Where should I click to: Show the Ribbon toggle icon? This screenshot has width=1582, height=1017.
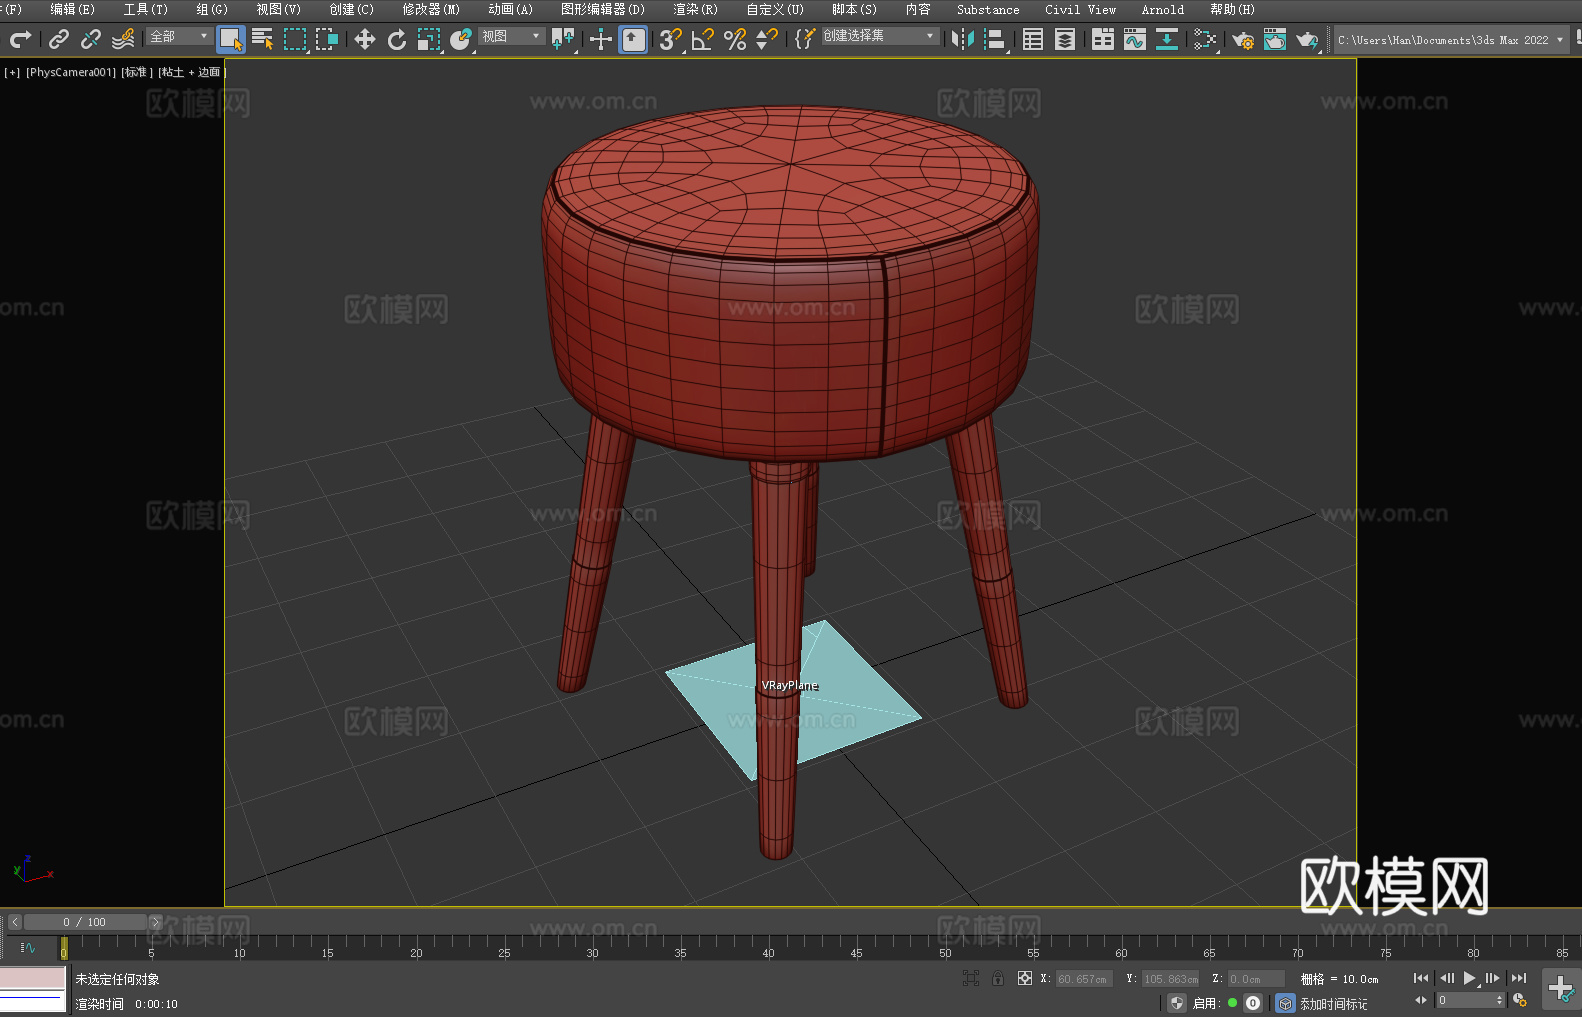[1103, 39]
